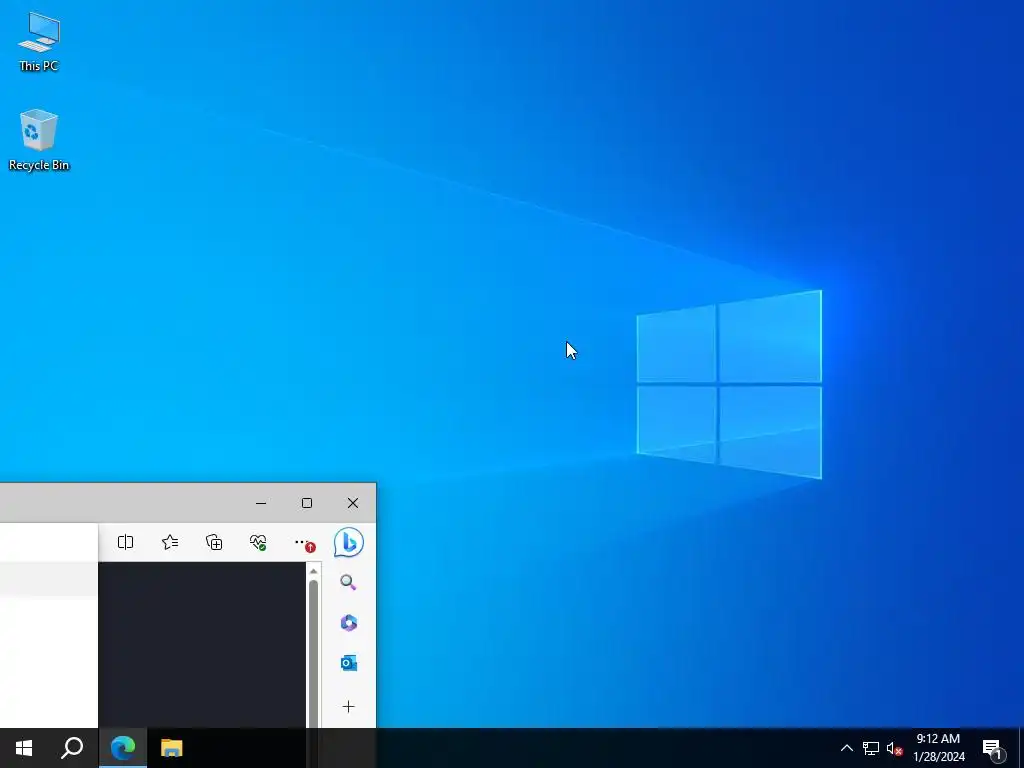The height and width of the screenshot is (768, 1024).
Task: Show hidden system tray icons
Action: coord(846,748)
